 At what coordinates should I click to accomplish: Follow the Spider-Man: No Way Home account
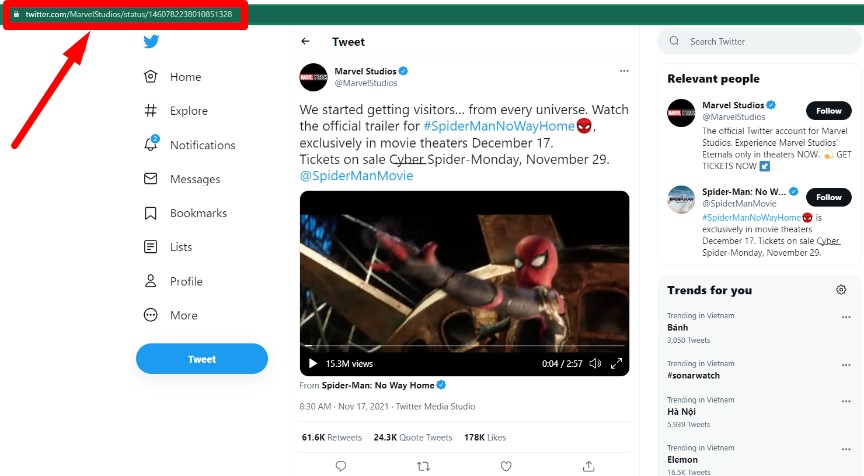[828, 197]
